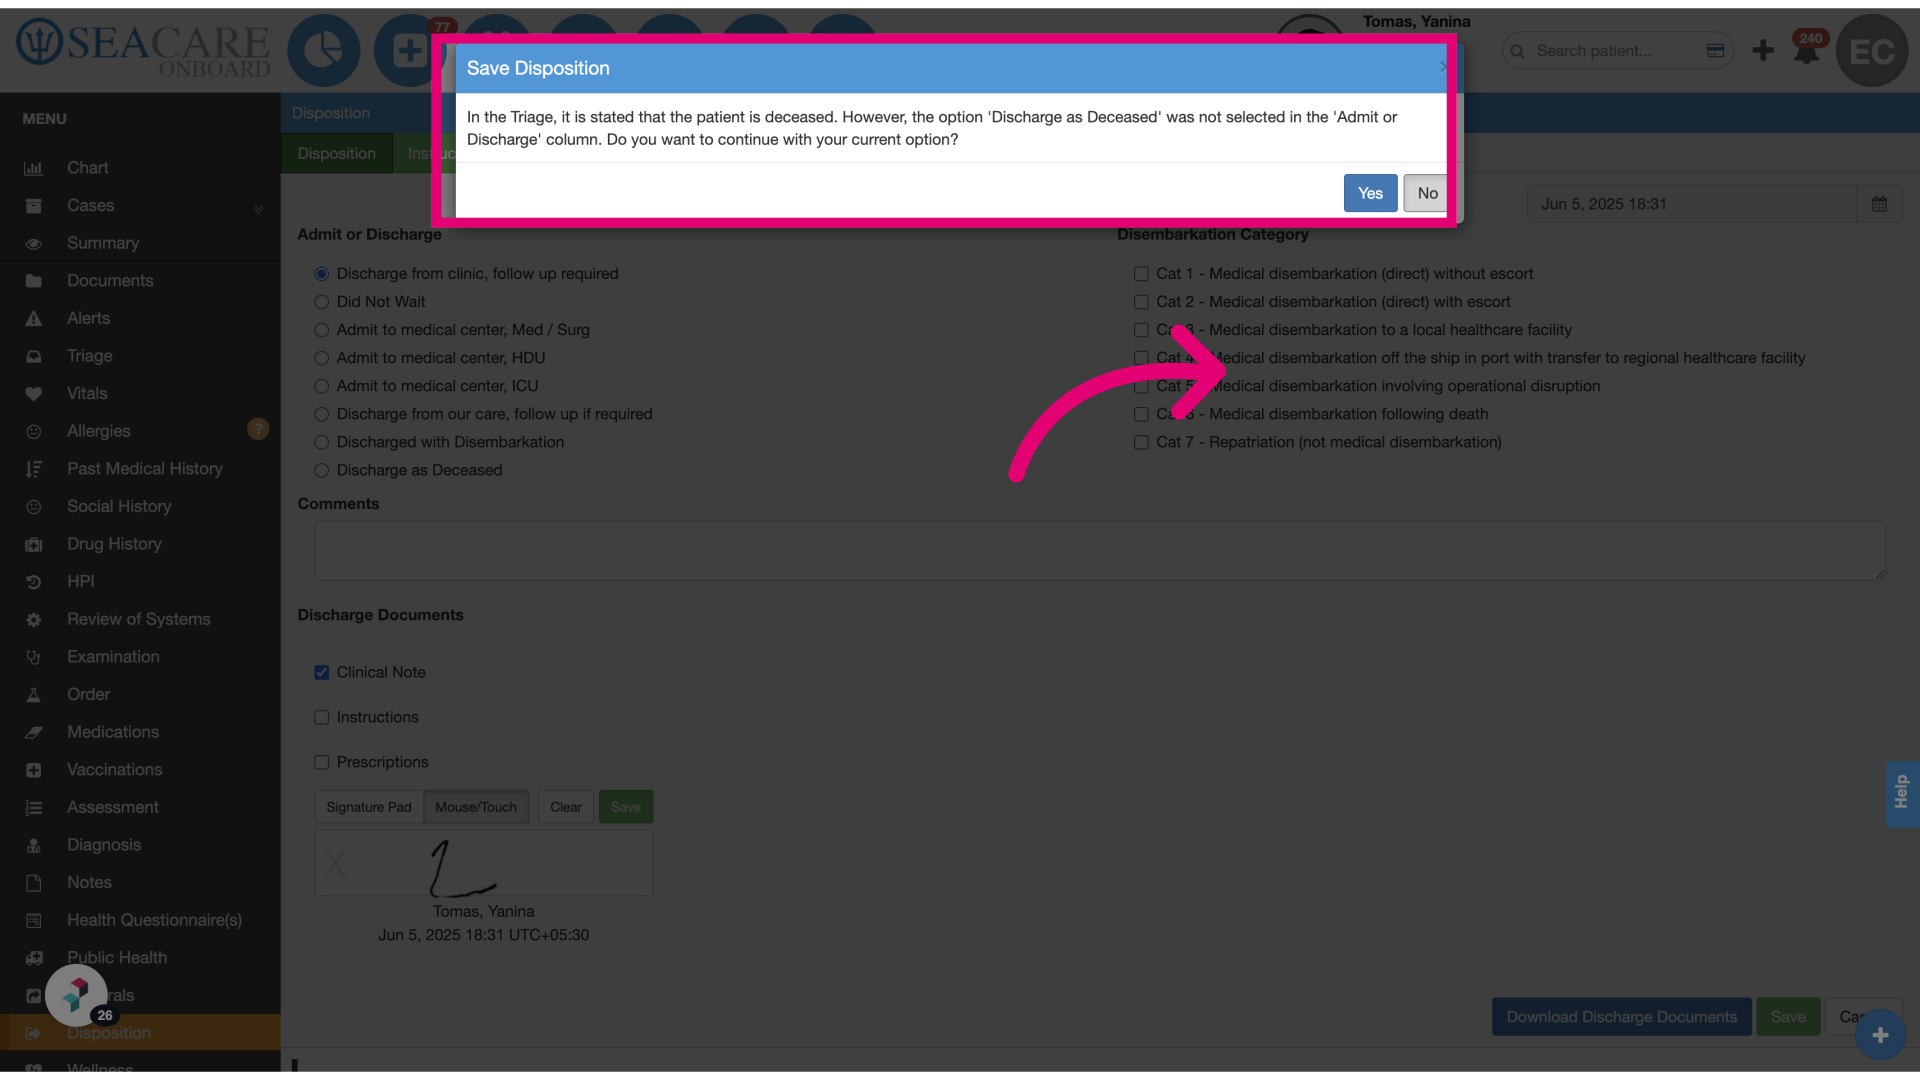
Task: Click the signature drawing box
Action: [484, 863]
